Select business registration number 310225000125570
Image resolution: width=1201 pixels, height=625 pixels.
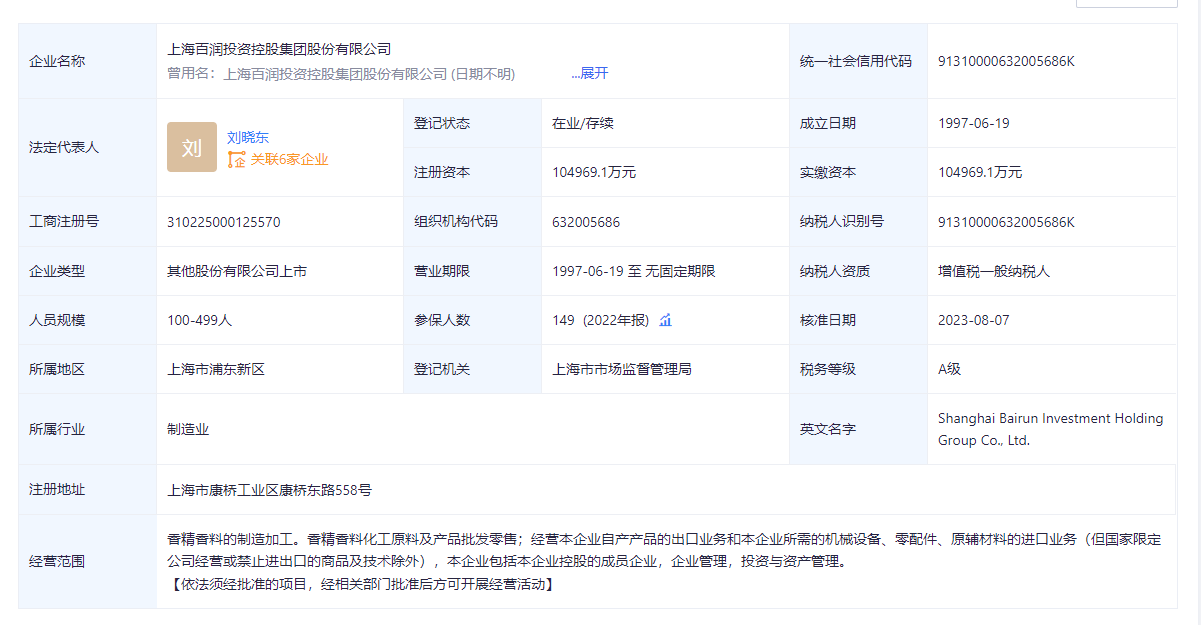[224, 222]
